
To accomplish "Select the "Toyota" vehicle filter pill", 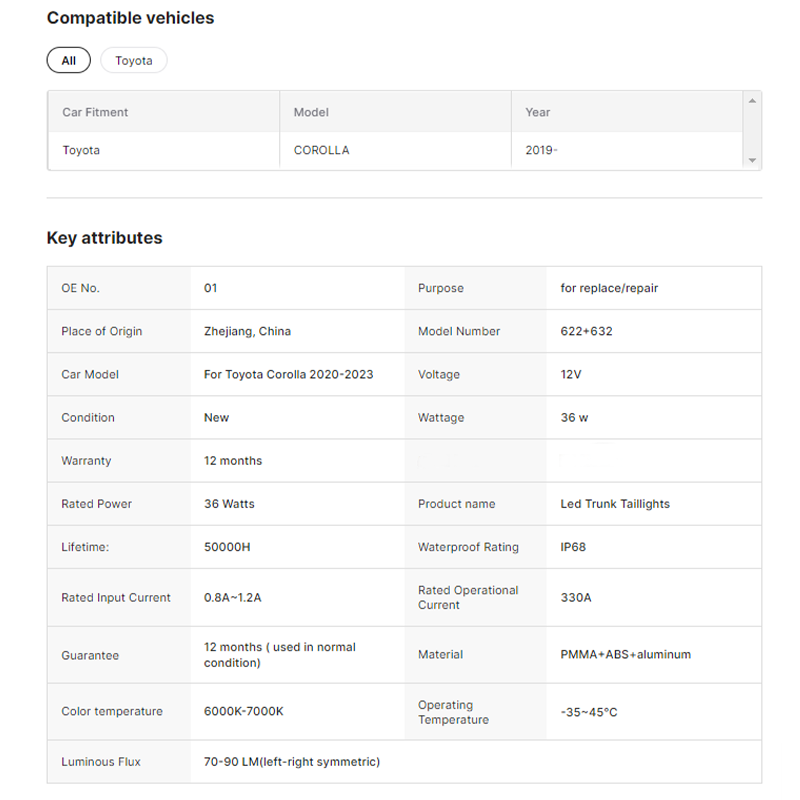I will click(133, 60).
